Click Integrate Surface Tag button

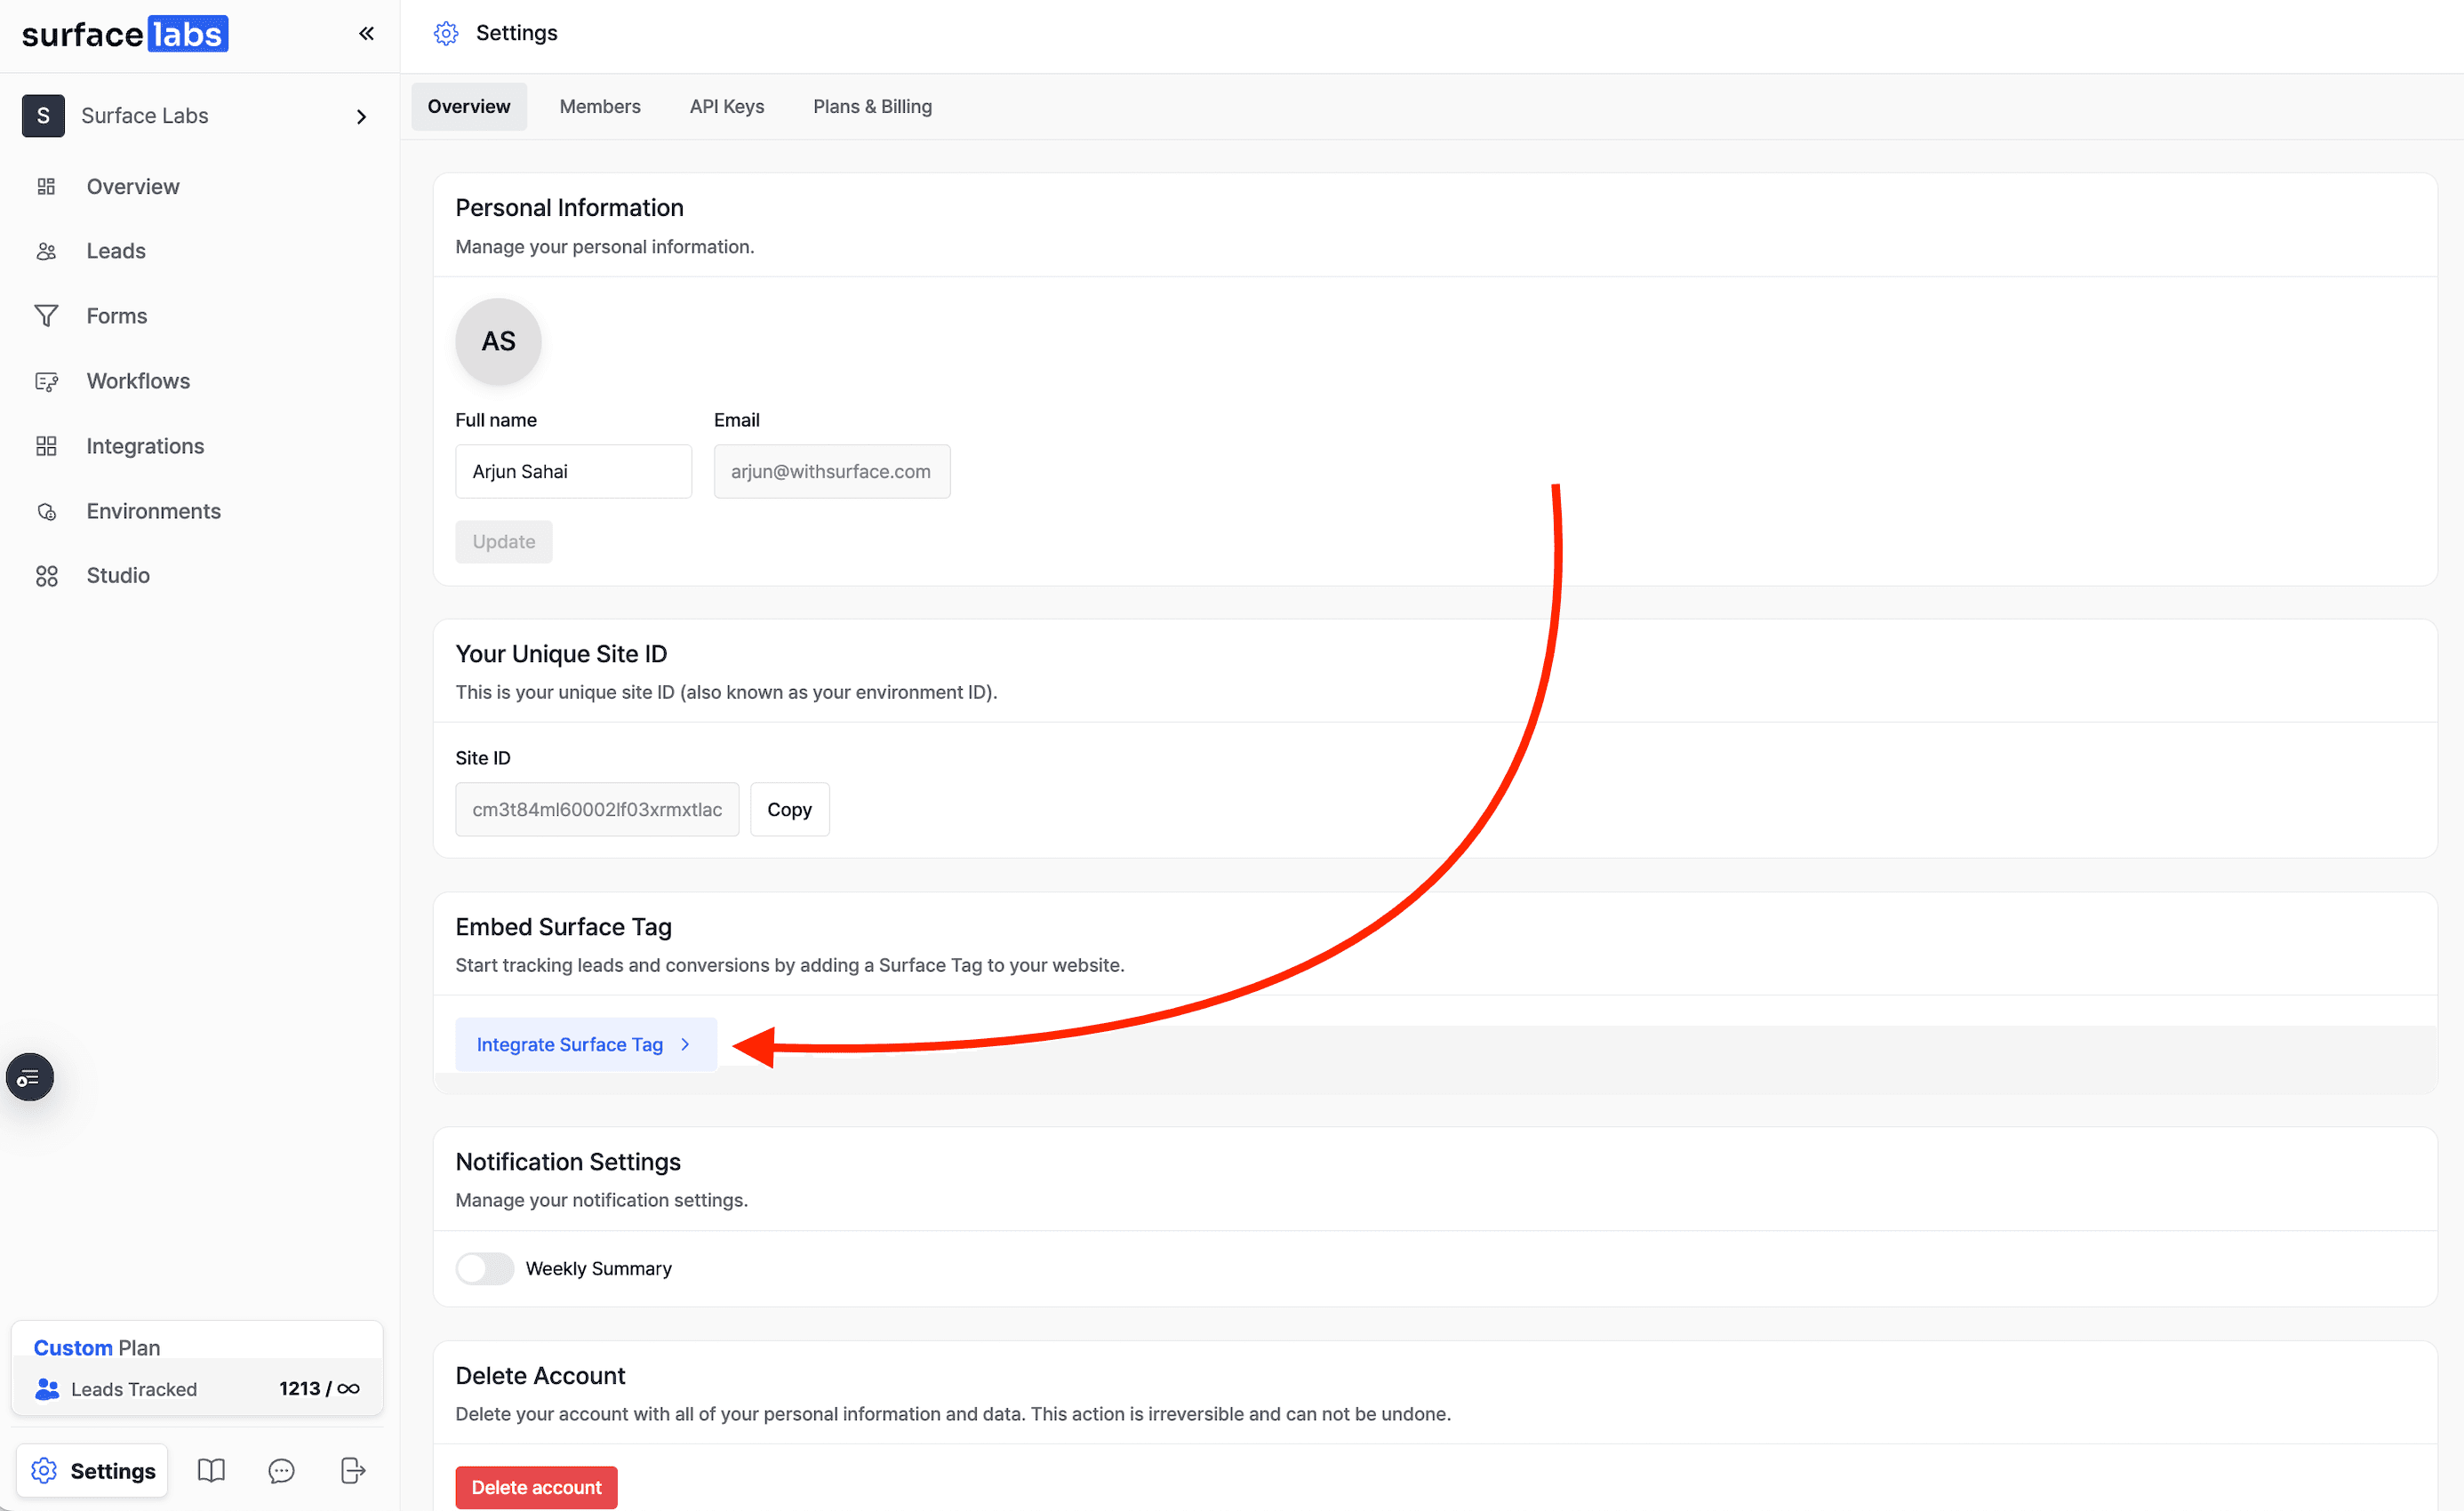point(586,1044)
